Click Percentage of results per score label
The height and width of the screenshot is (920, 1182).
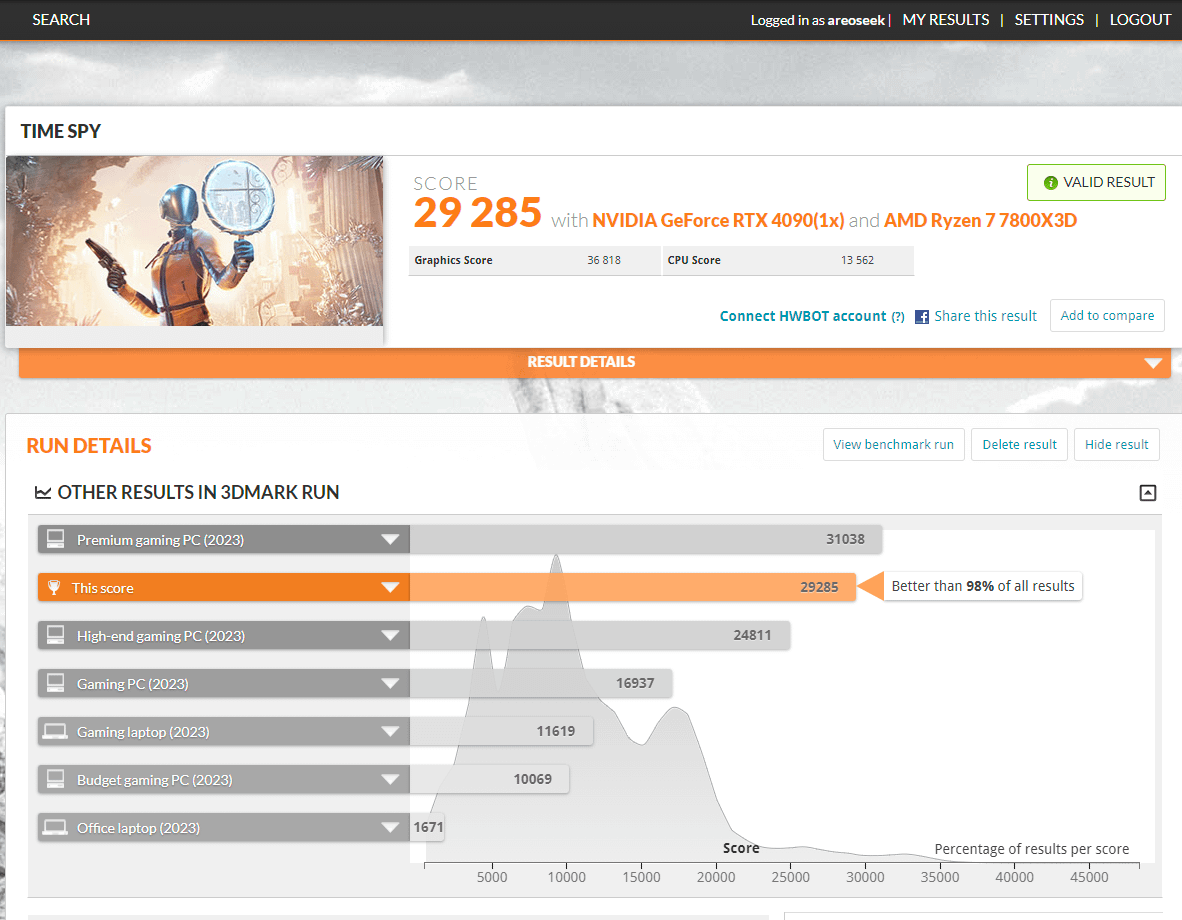[1031, 849]
